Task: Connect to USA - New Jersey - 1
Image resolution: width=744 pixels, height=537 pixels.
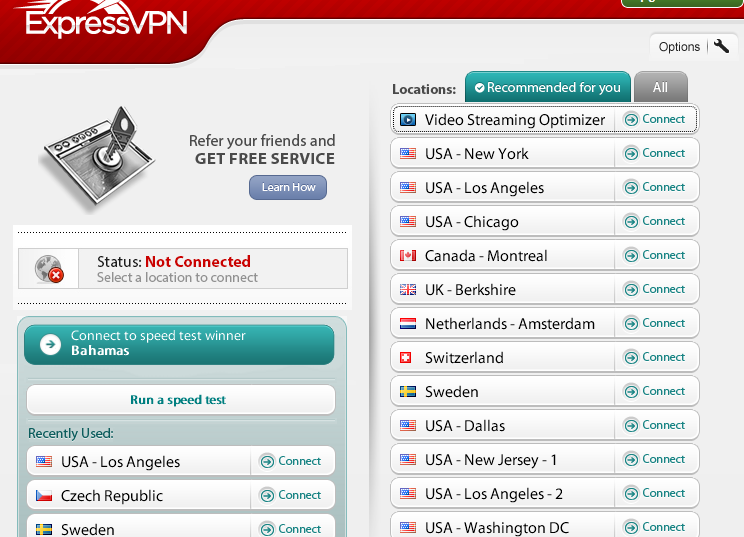Action: 655,459
